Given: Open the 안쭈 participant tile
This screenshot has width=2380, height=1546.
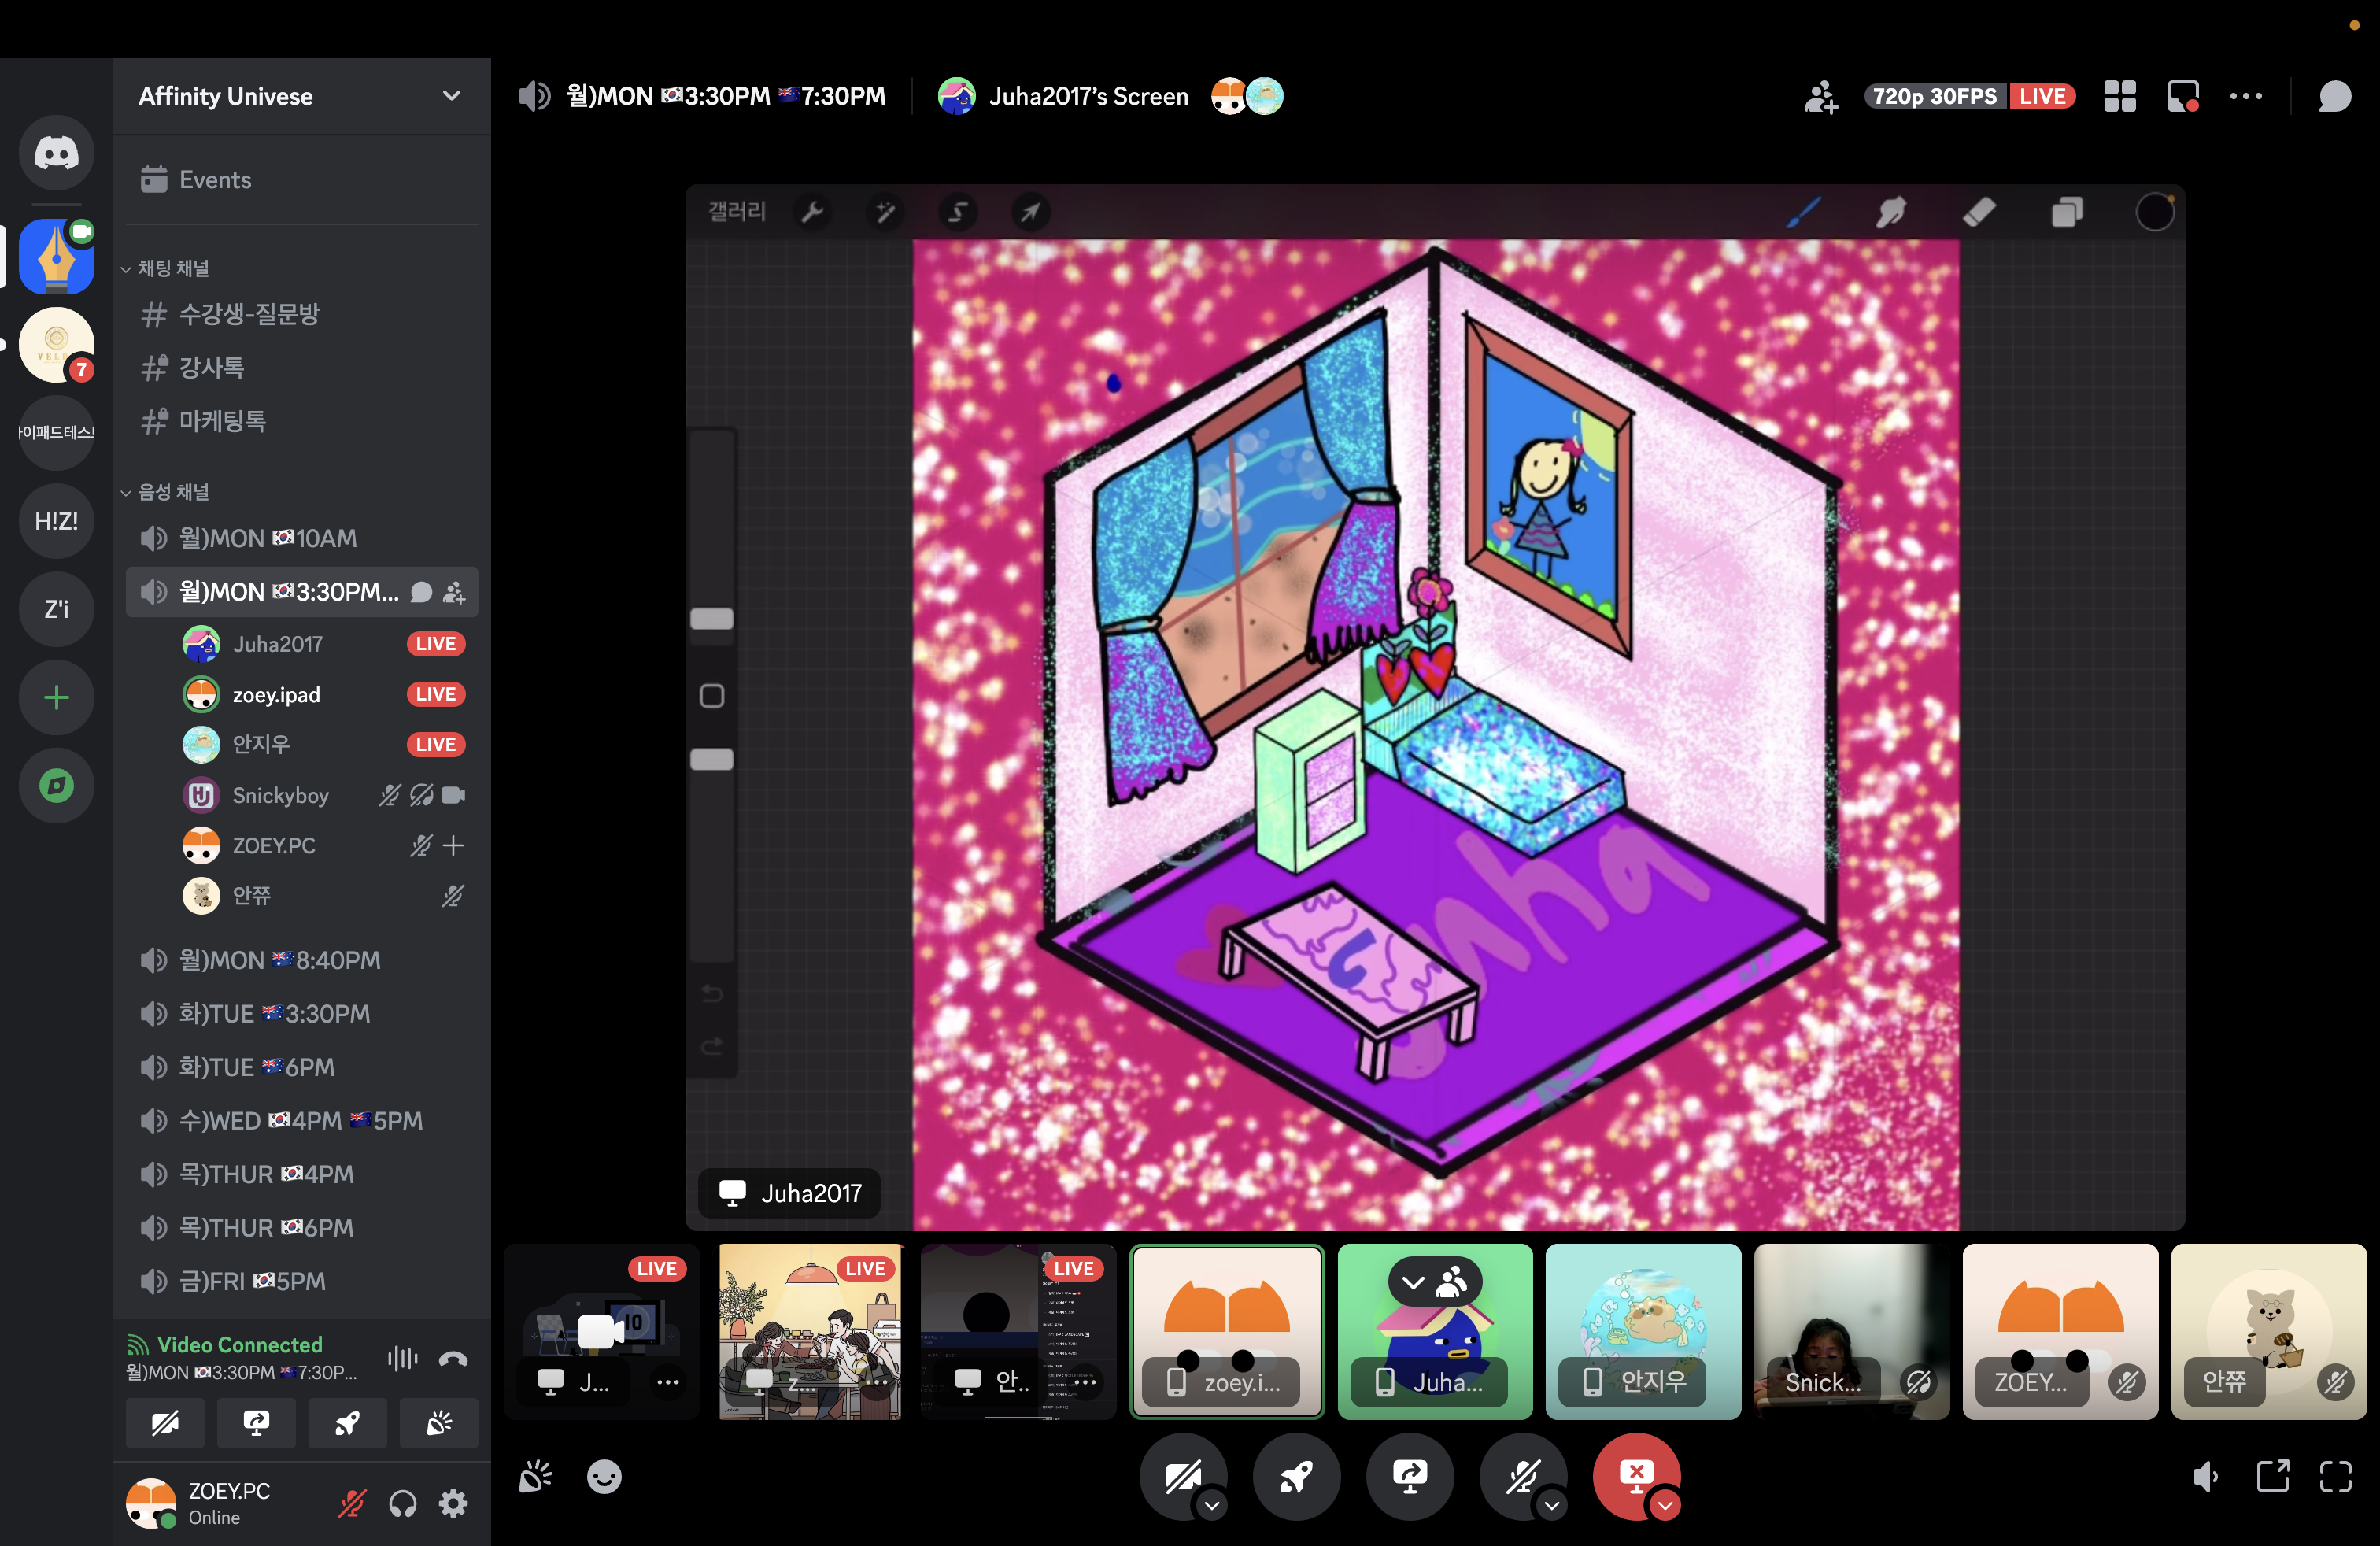Looking at the screenshot, I should (2269, 1331).
